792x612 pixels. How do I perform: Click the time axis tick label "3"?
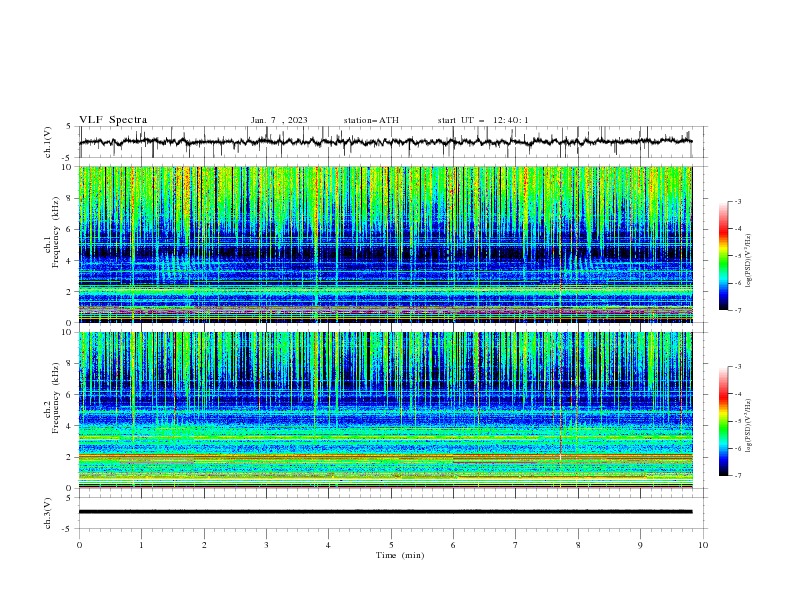(266, 545)
